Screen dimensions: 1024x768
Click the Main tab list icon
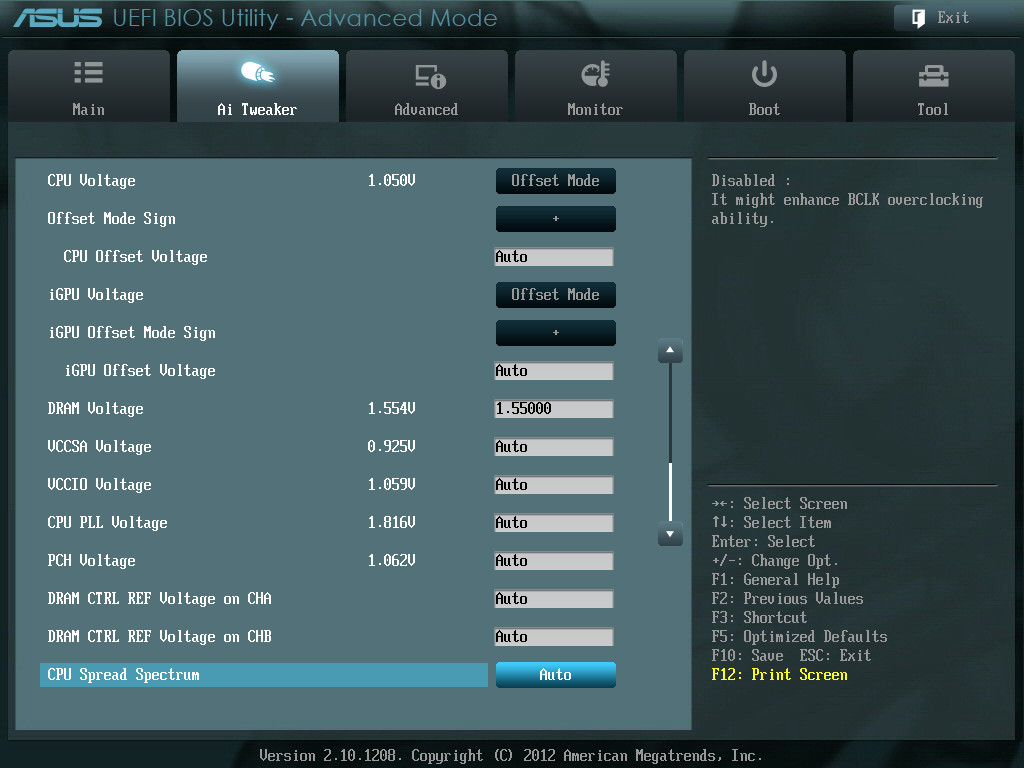coord(88,72)
